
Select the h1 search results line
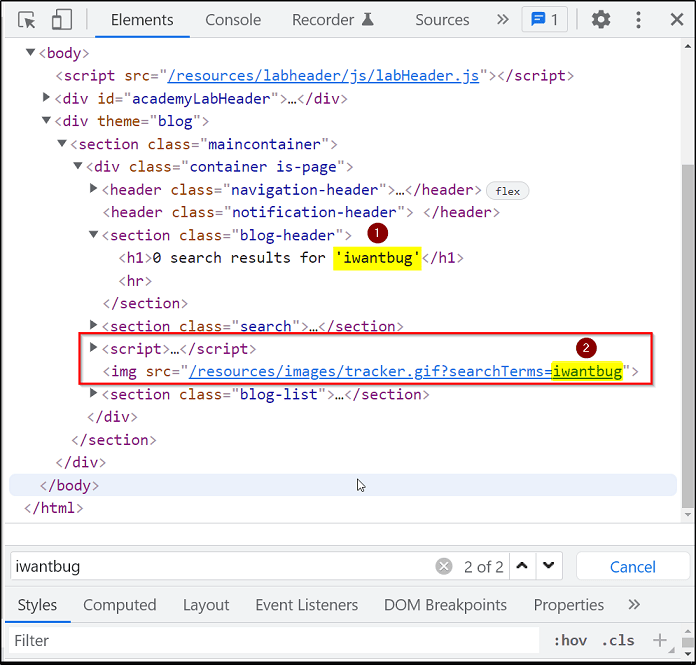point(291,258)
